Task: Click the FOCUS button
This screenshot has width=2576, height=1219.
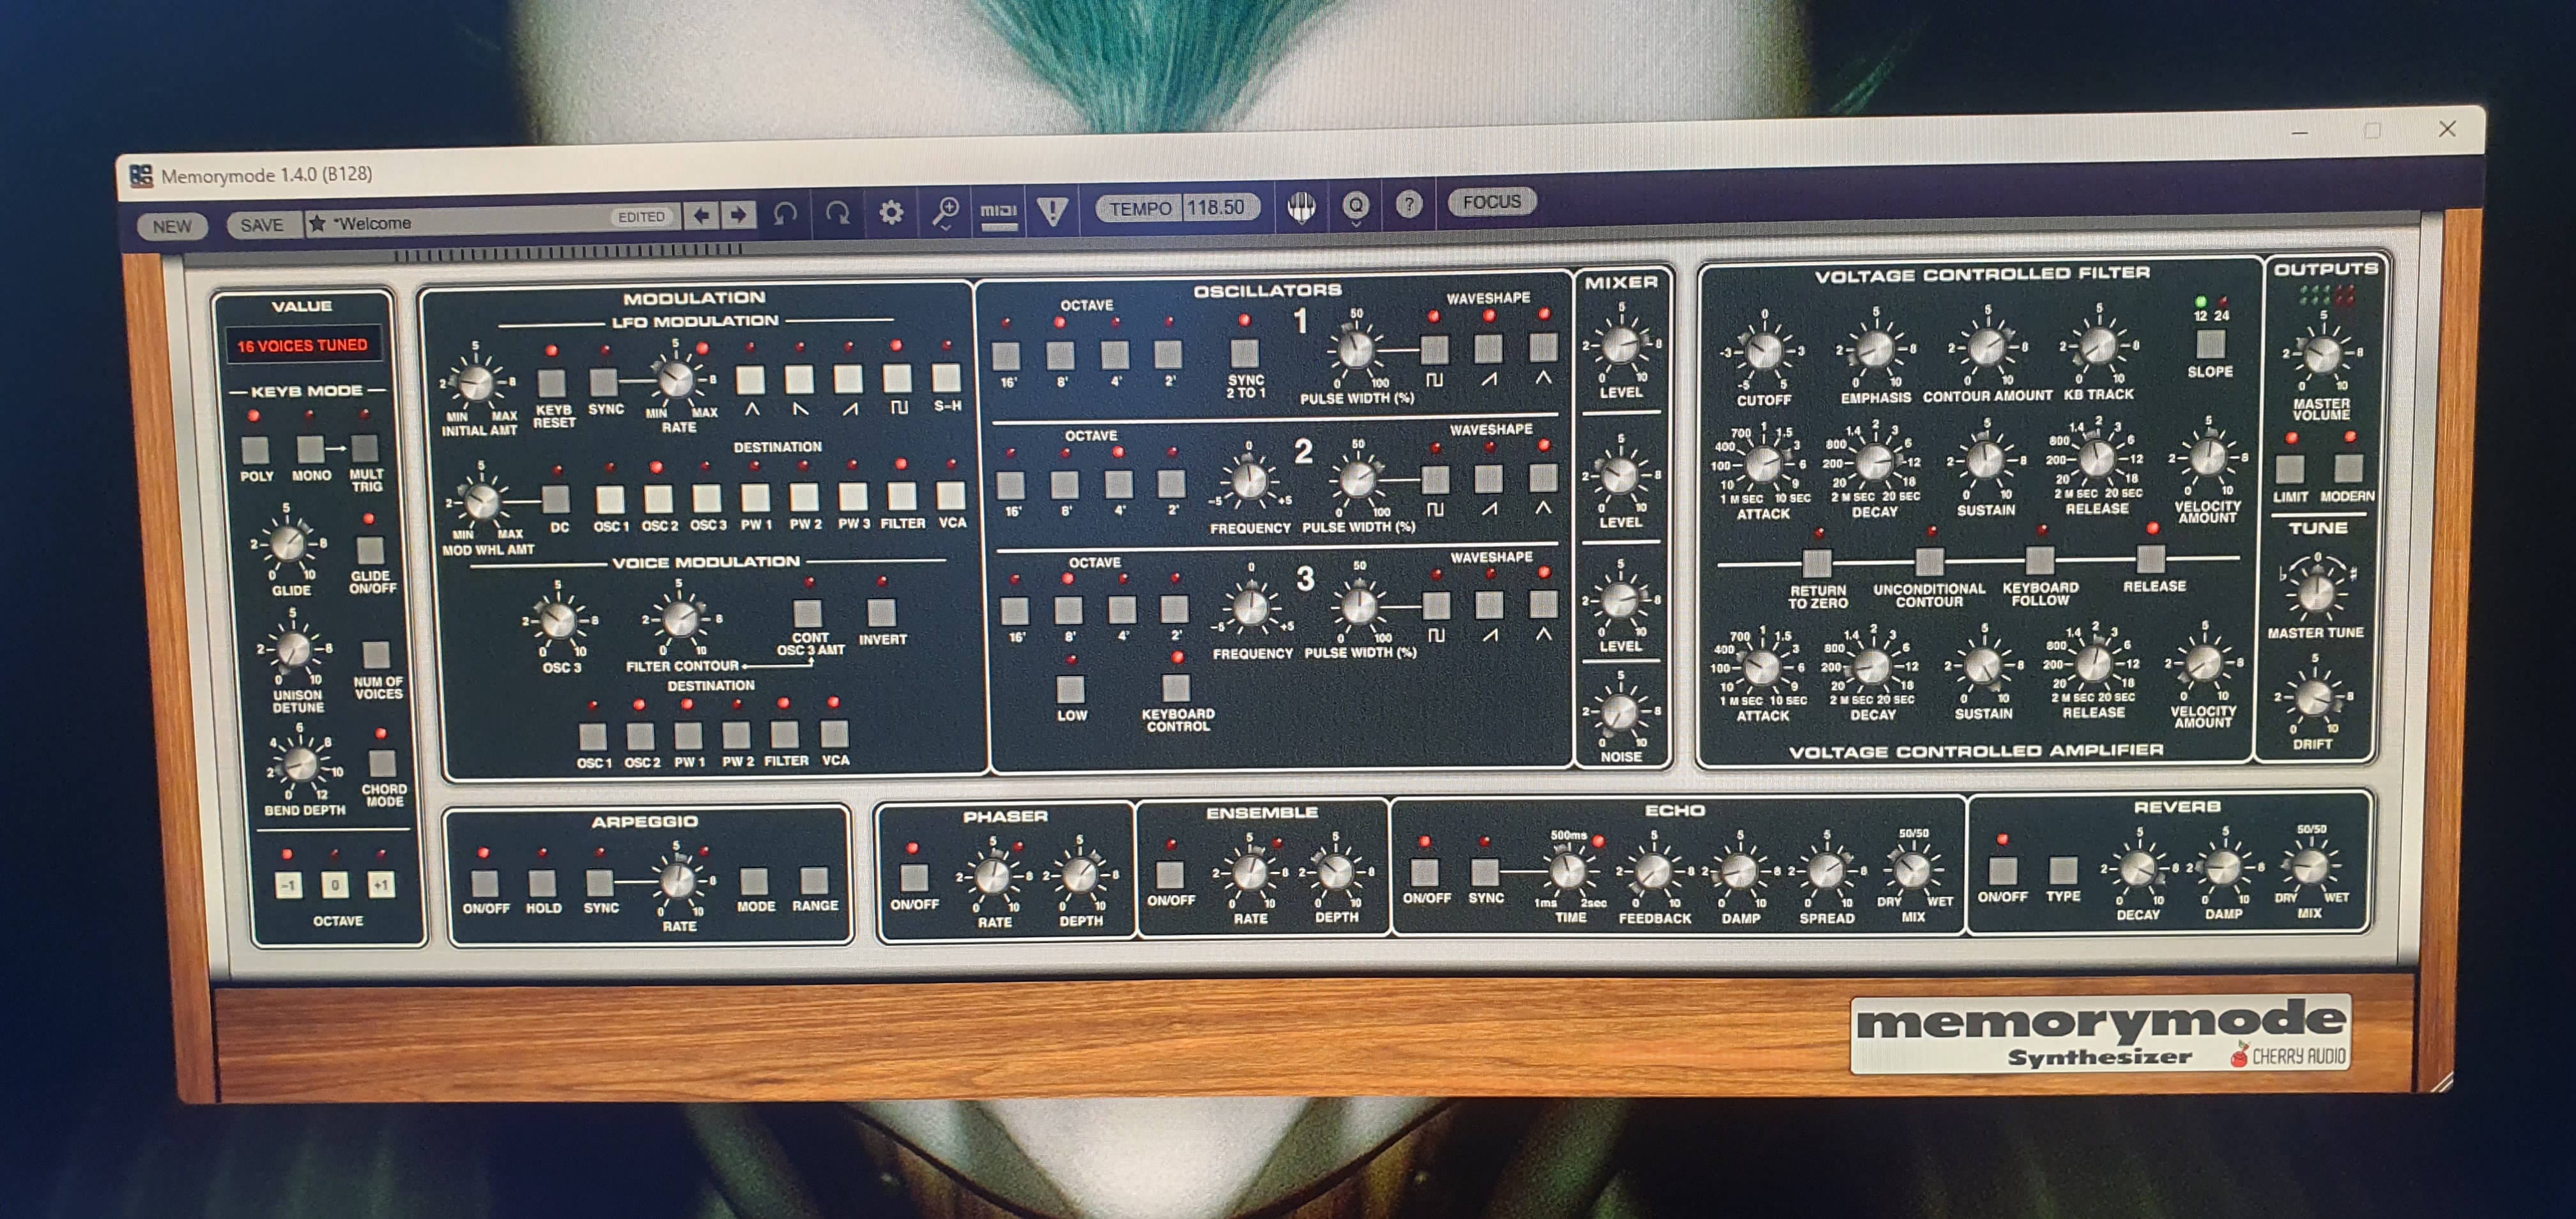Action: click(x=1491, y=202)
